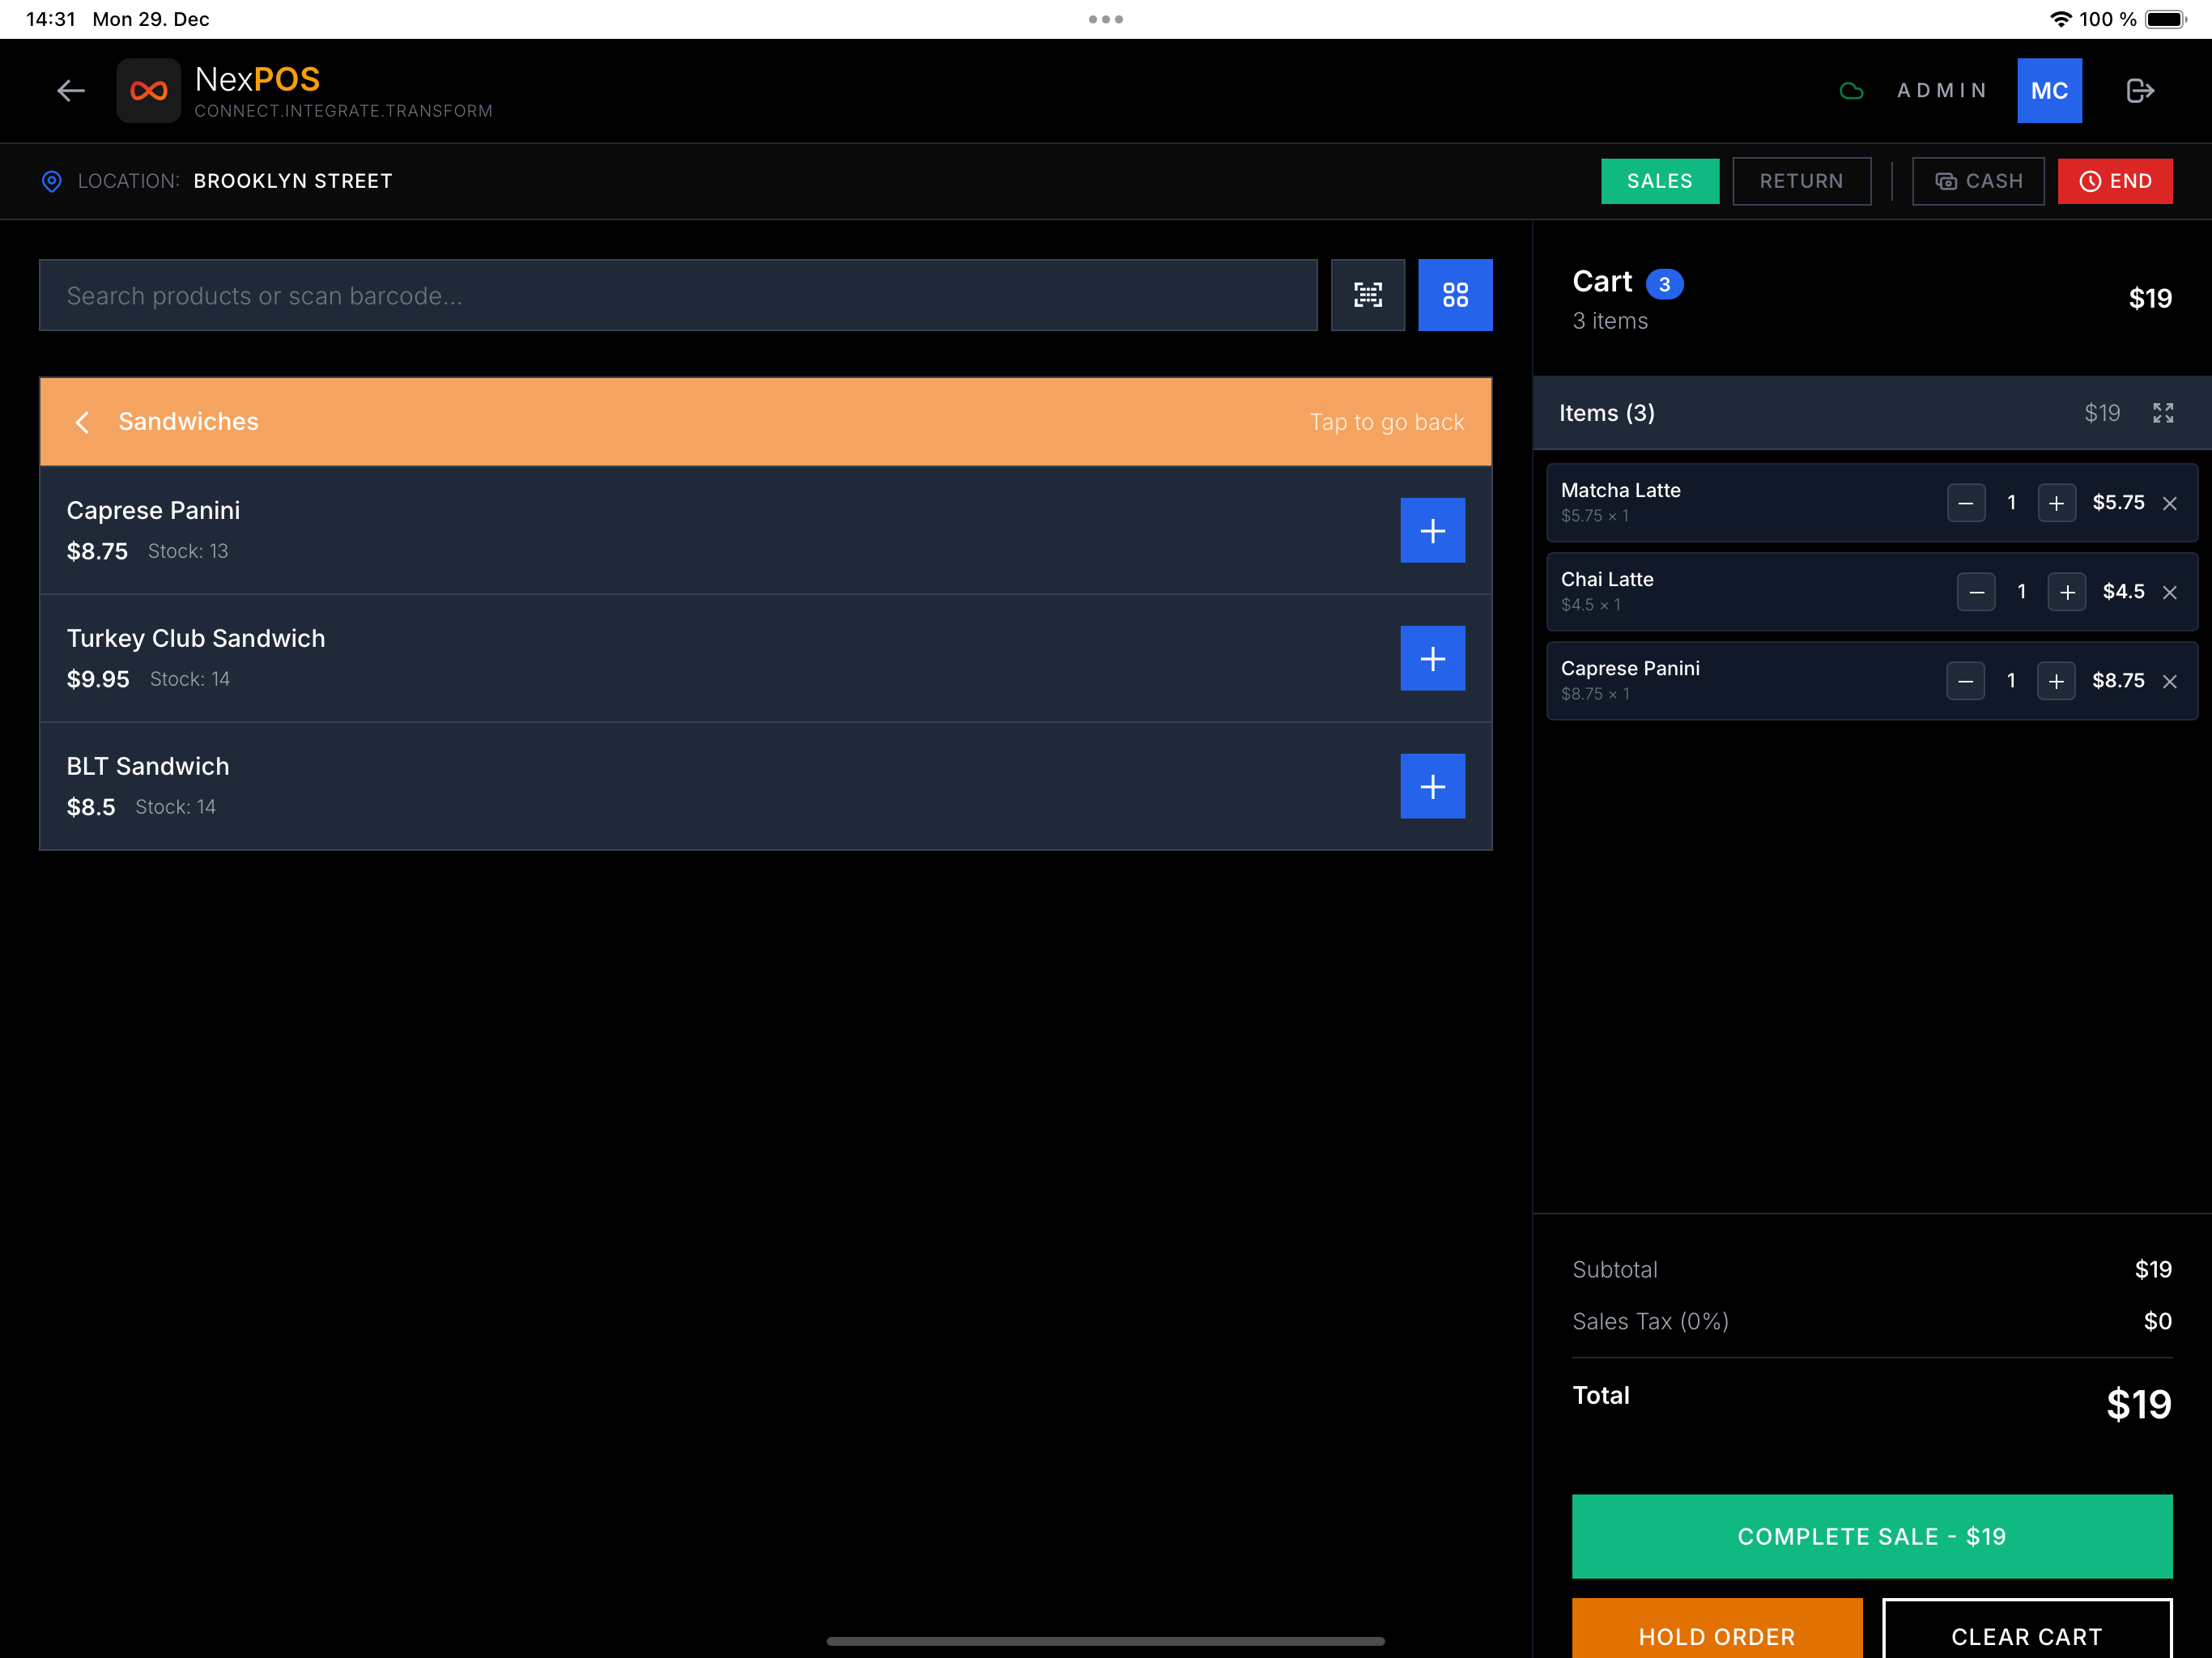Click the logout icon in the top bar
Screen dimensions: 2212x1658
2141,90
